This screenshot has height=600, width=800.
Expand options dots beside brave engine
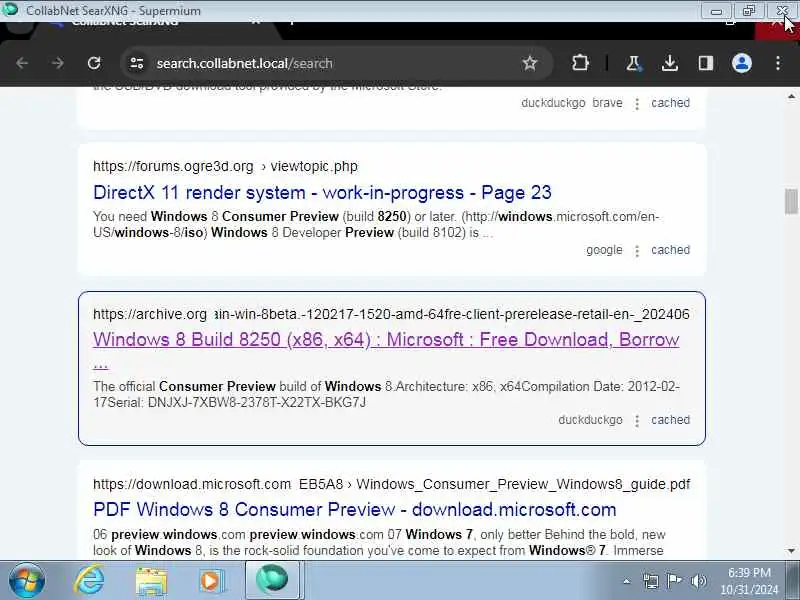click(637, 104)
